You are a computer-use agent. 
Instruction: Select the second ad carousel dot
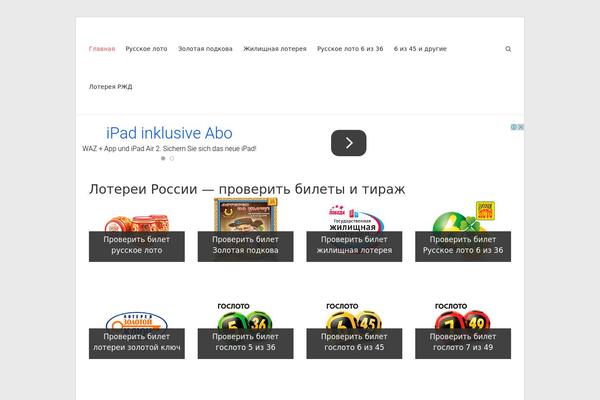[x=172, y=158]
